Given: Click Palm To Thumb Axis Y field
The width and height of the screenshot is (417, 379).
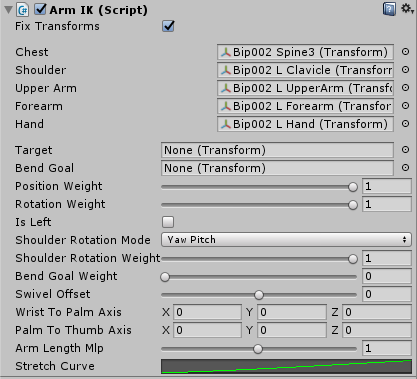Looking at the screenshot, I should pyautogui.click(x=292, y=330).
